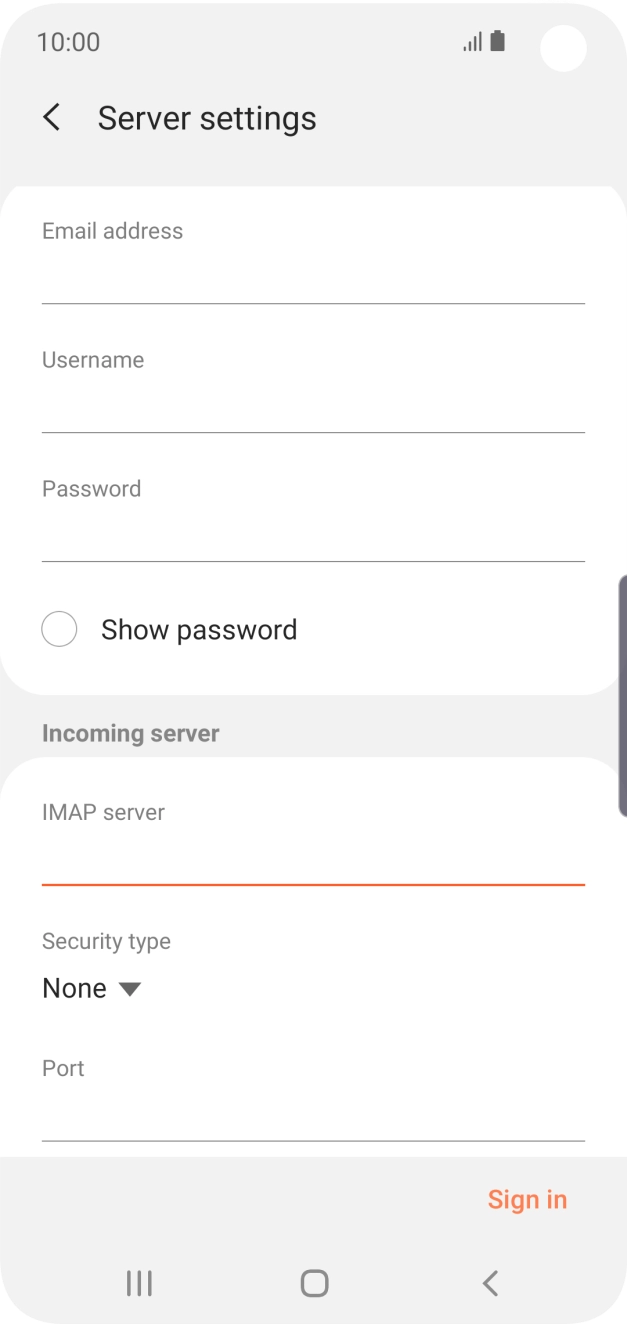Select the Incoming server section header
This screenshot has width=627, height=1324.
pos(130,733)
